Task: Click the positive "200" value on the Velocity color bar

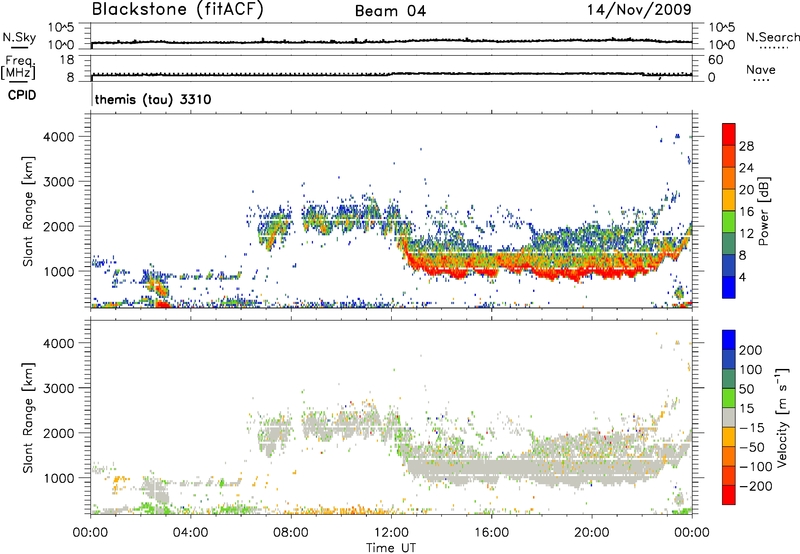Action: pyautogui.click(x=751, y=350)
